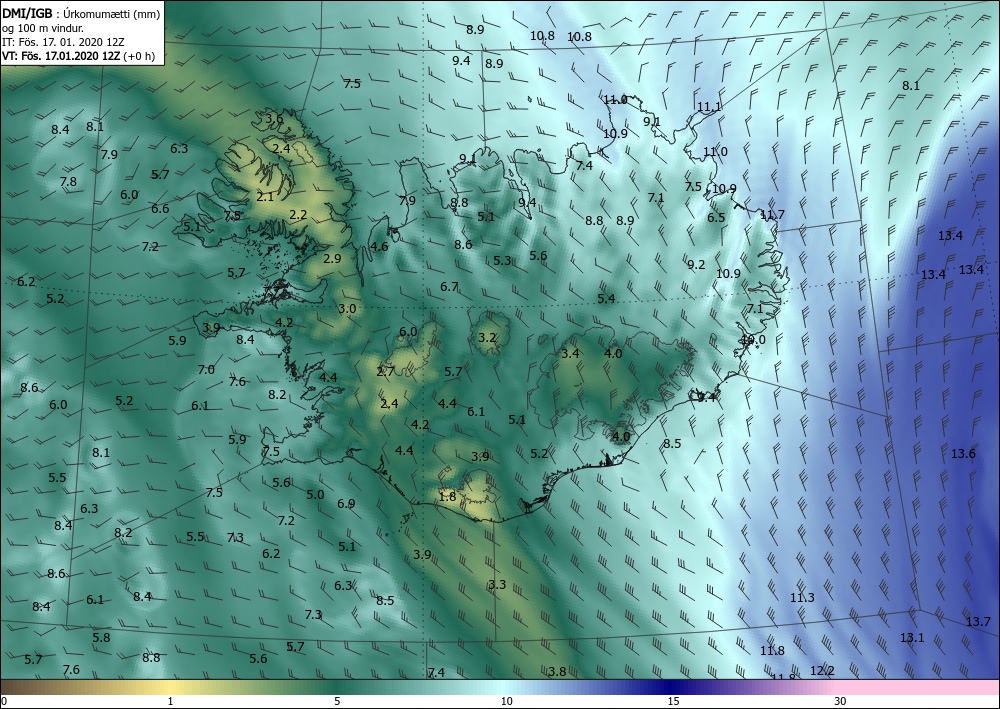The image size is (1000, 709).
Task: Click the '0' label at the start of the color scale
Action: [4, 701]
